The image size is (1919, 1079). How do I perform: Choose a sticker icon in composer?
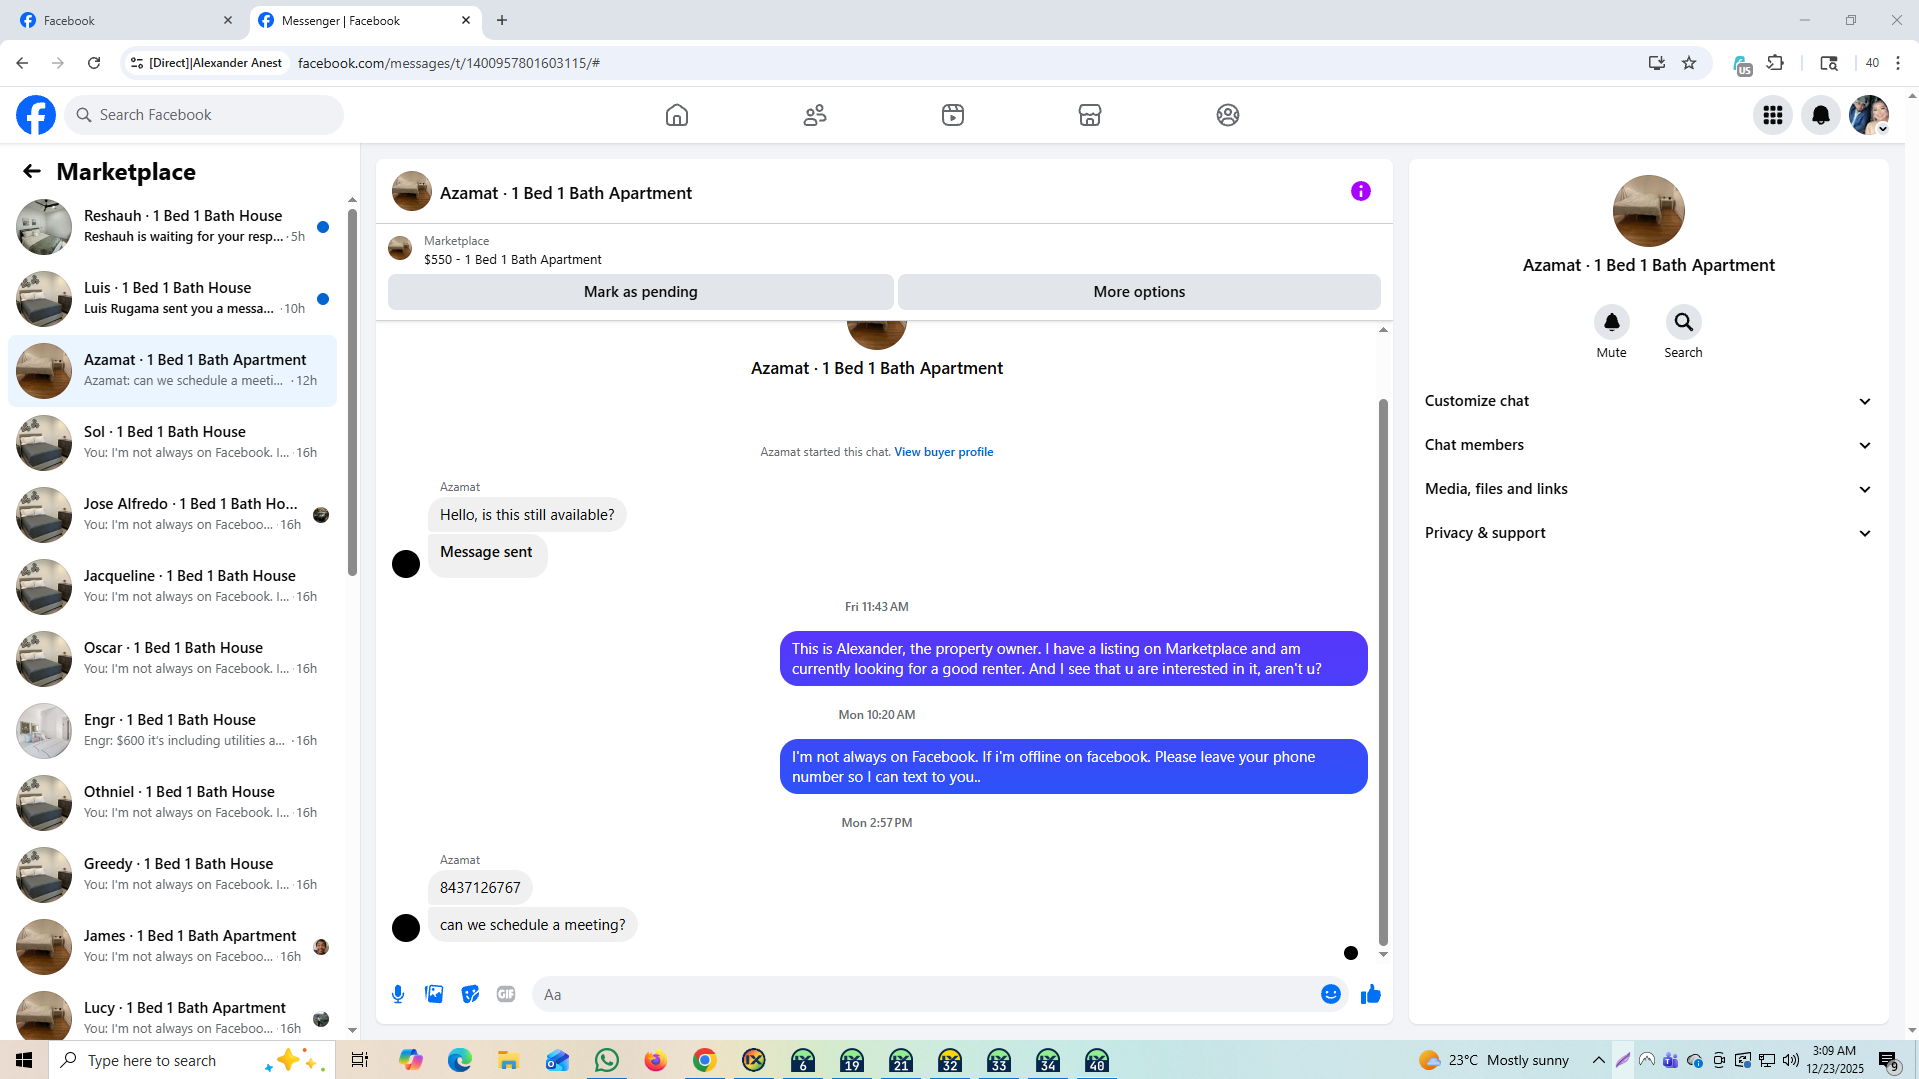tap(470, 994)
